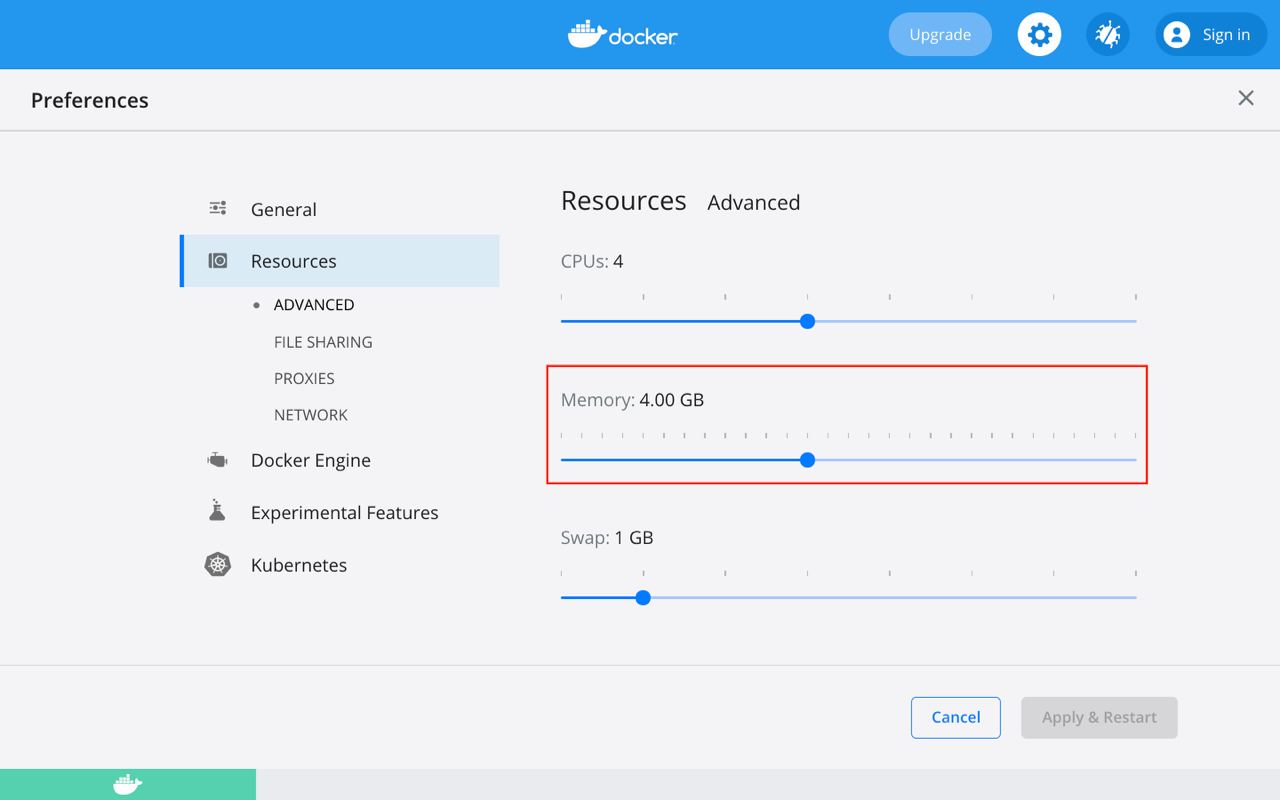The width and height of the screenshot is (1280, 800).
Task: Click the Resources heading
Action: pyautogui.click(x=624, y=201)
